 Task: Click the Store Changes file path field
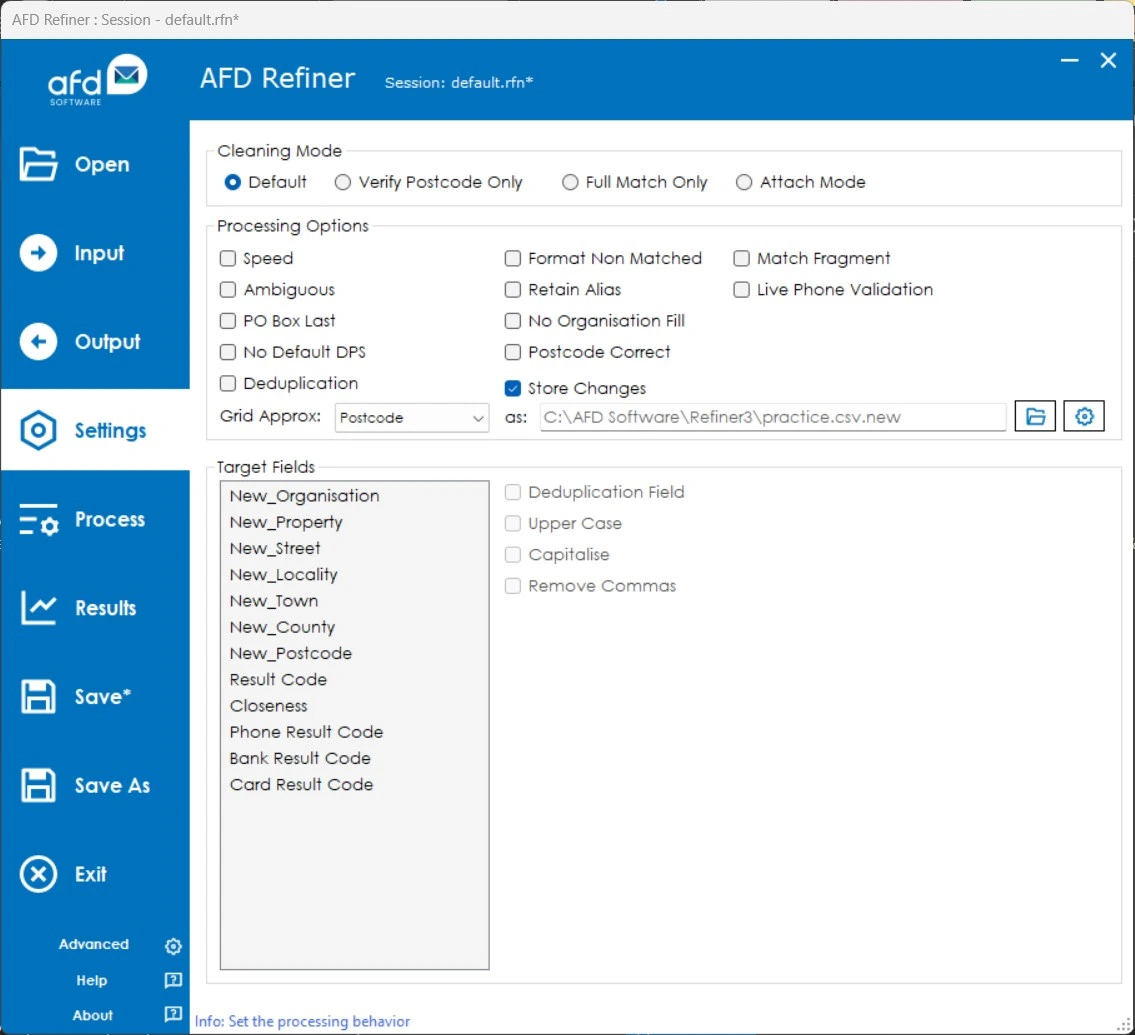tap(772, 418)
